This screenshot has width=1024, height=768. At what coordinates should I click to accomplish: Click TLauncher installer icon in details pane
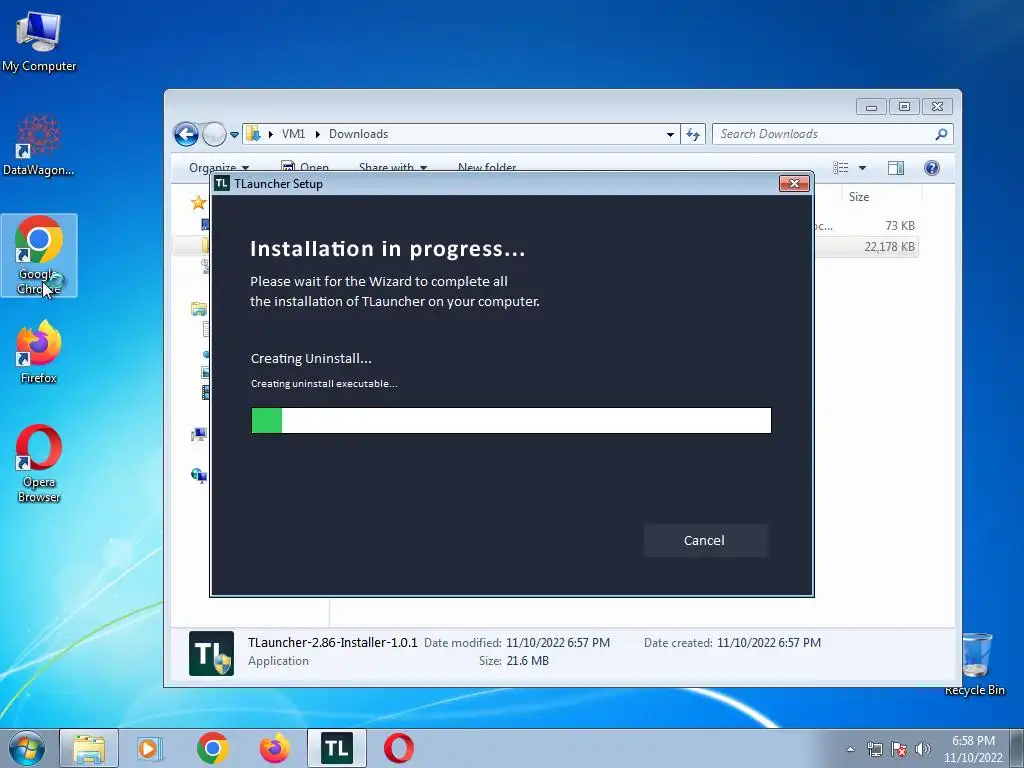click(x=211, y=653)
